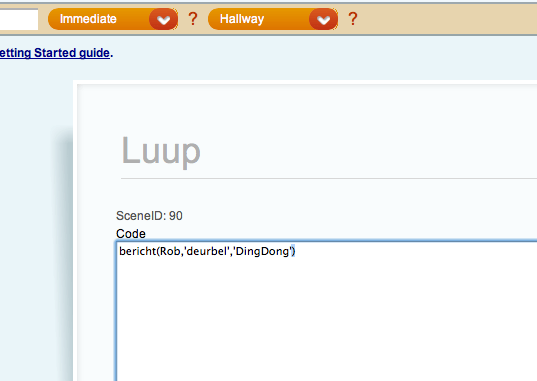Click the help question mark beside Immediate
The image size is (537, 381).
coord(193,19)
